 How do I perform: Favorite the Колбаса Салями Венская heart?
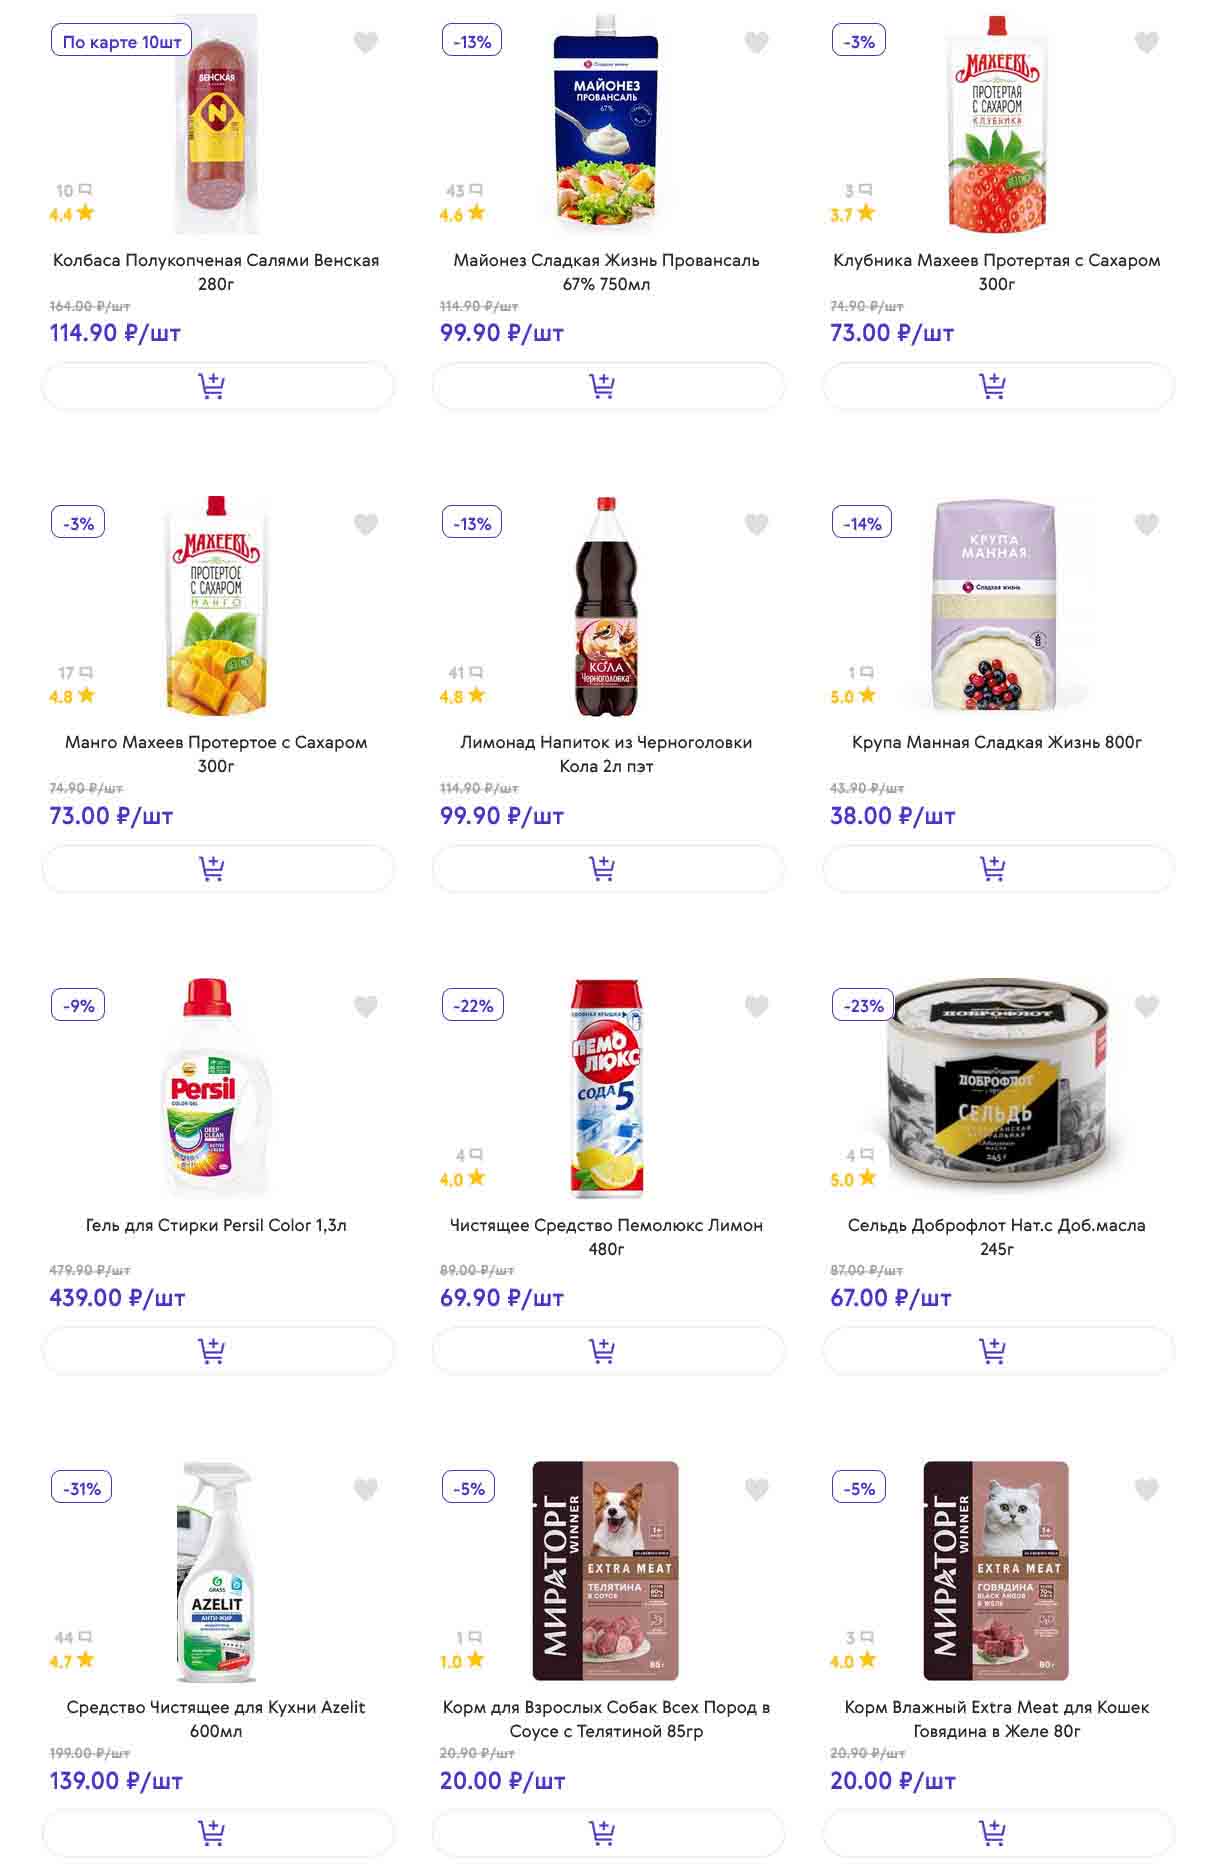(366, 42)
